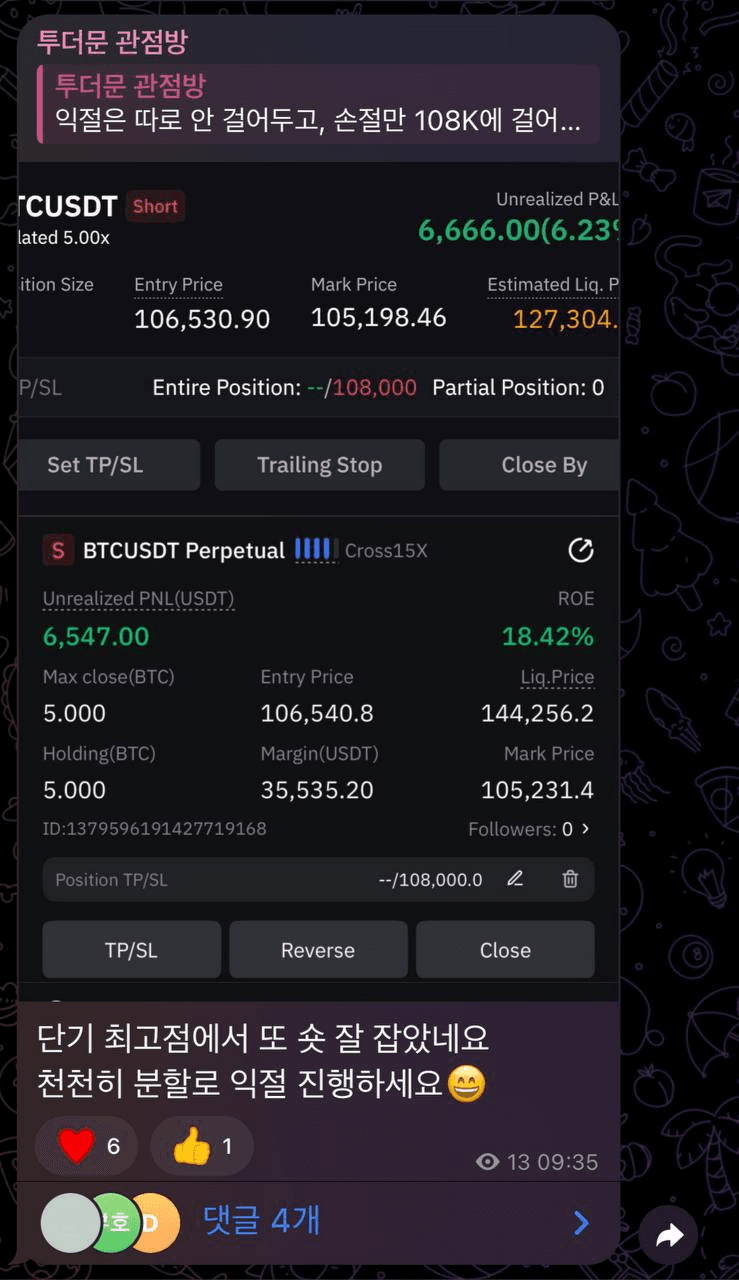Click the circular share icon beside Cross15X
The image size is (739, 1280).
(580, 550)
